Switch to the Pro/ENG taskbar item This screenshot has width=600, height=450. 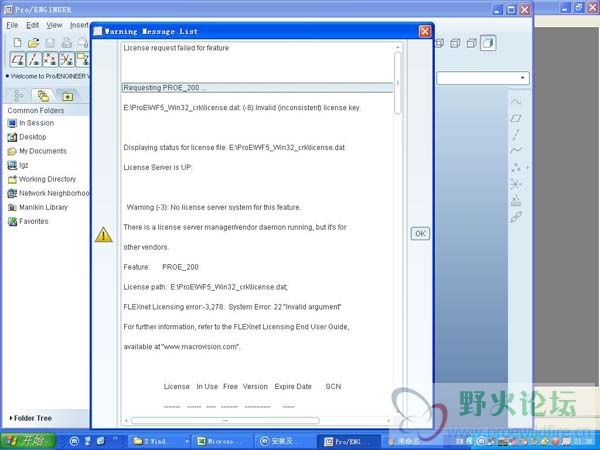[349, 441]
